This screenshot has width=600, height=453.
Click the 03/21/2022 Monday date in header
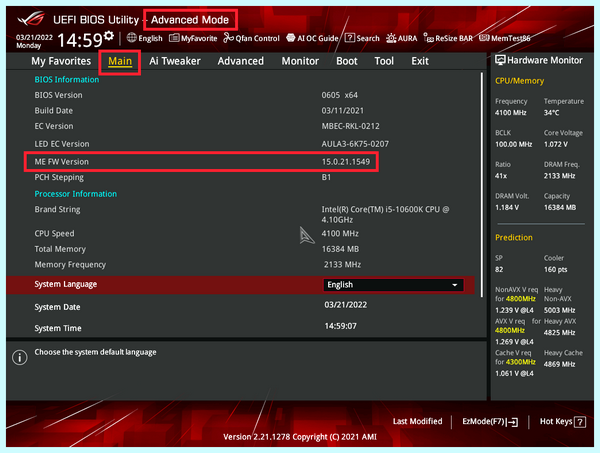pos(34,41)
